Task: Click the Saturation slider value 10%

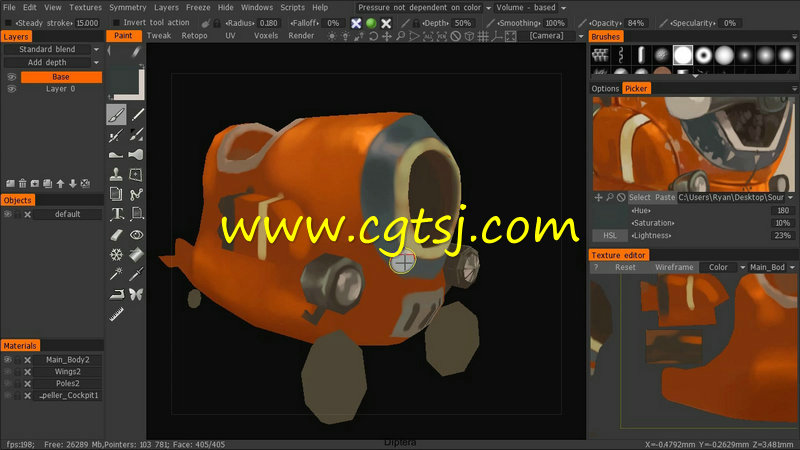Action: 783,223
